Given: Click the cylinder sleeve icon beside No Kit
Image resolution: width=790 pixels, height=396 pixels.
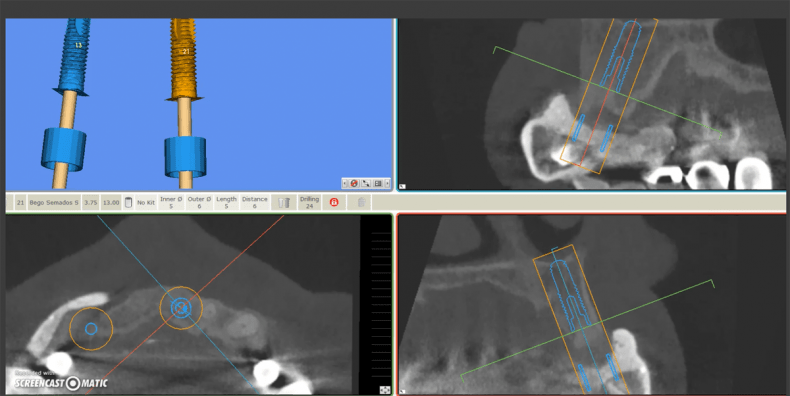Looking at the screenshot, I should pyautogui.click(x=128, y=203).
